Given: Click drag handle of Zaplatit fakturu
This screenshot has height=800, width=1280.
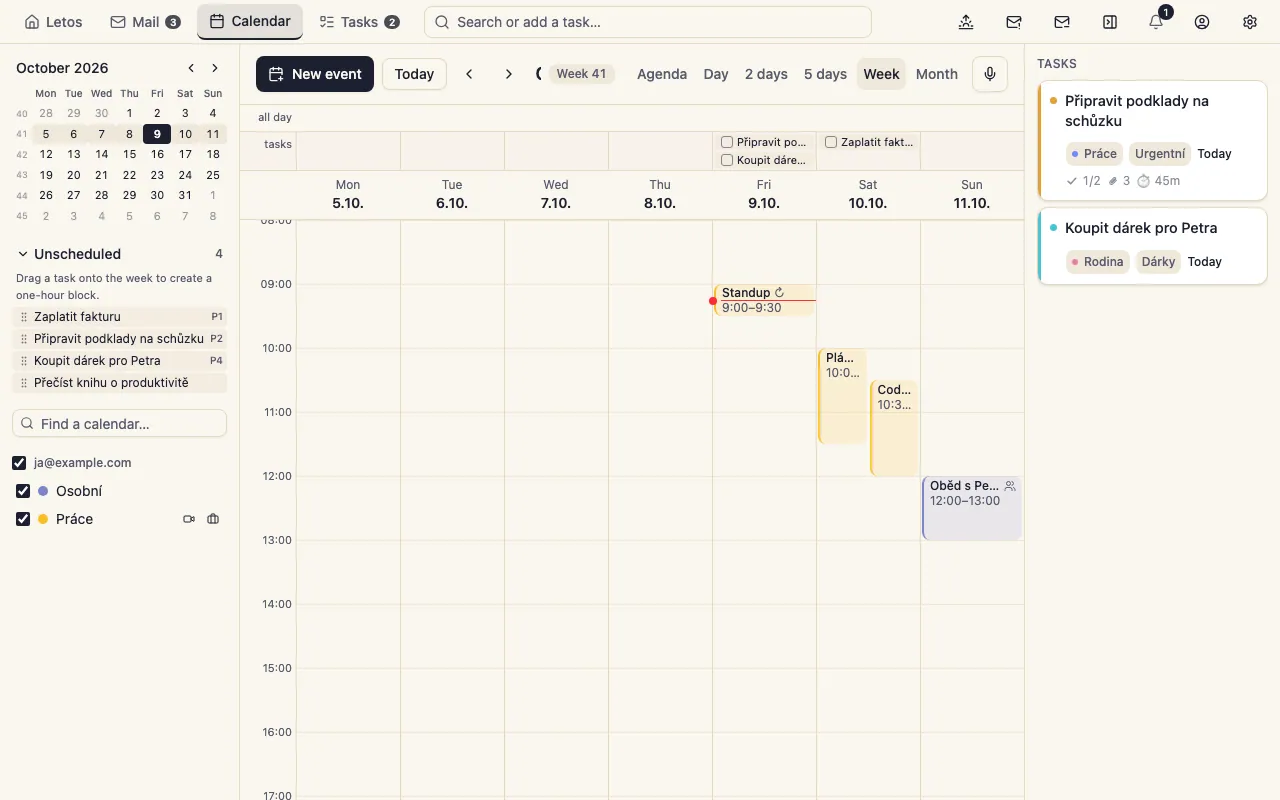Looking at the screenshot, I should click(24, 317).
